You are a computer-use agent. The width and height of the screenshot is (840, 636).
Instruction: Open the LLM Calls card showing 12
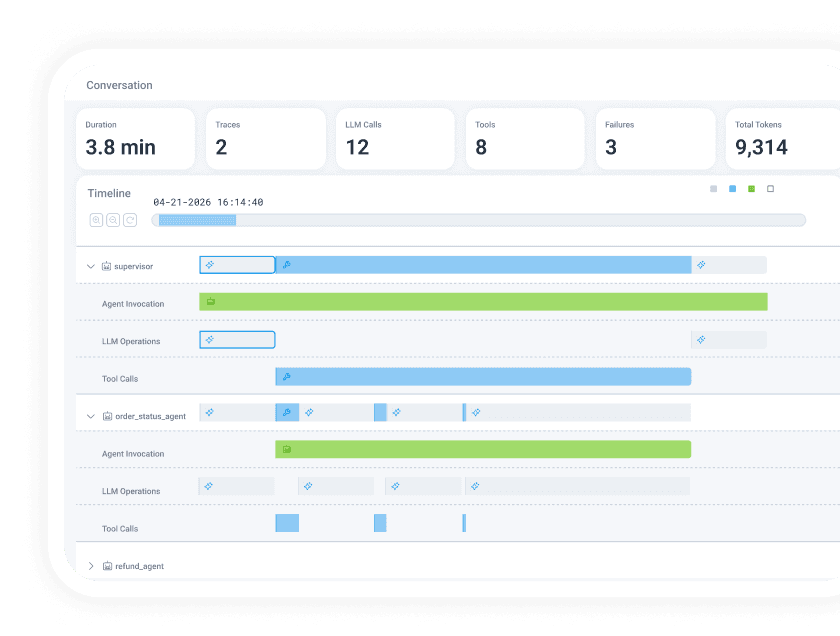click(395, 139)
